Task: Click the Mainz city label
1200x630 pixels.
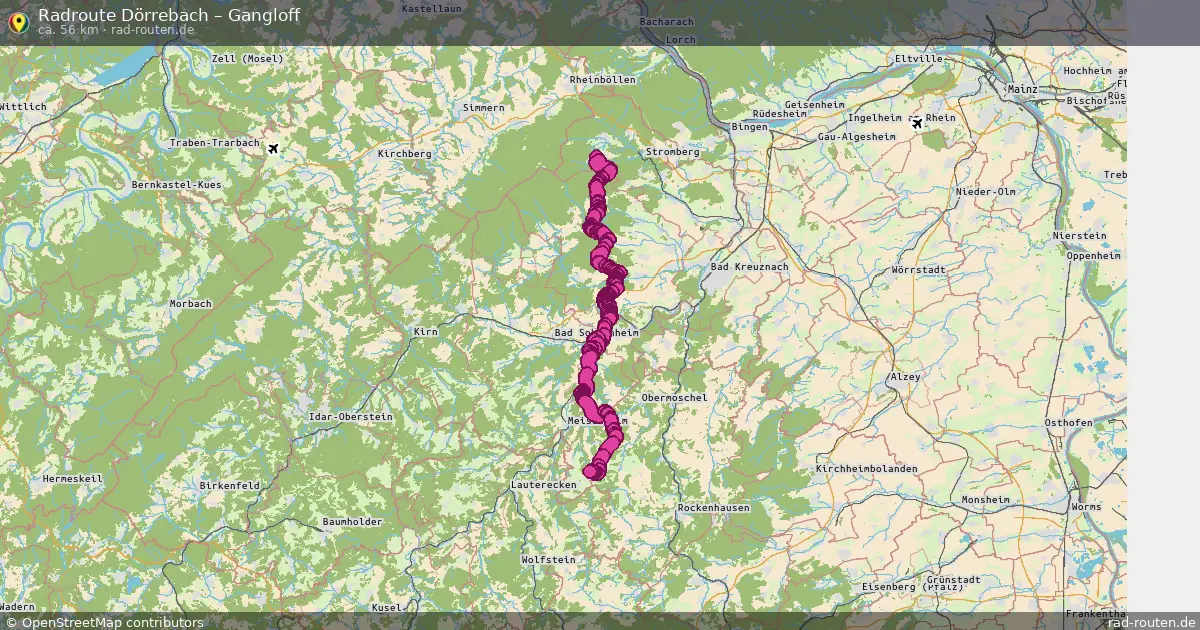Action: (x=1023, y=89)
